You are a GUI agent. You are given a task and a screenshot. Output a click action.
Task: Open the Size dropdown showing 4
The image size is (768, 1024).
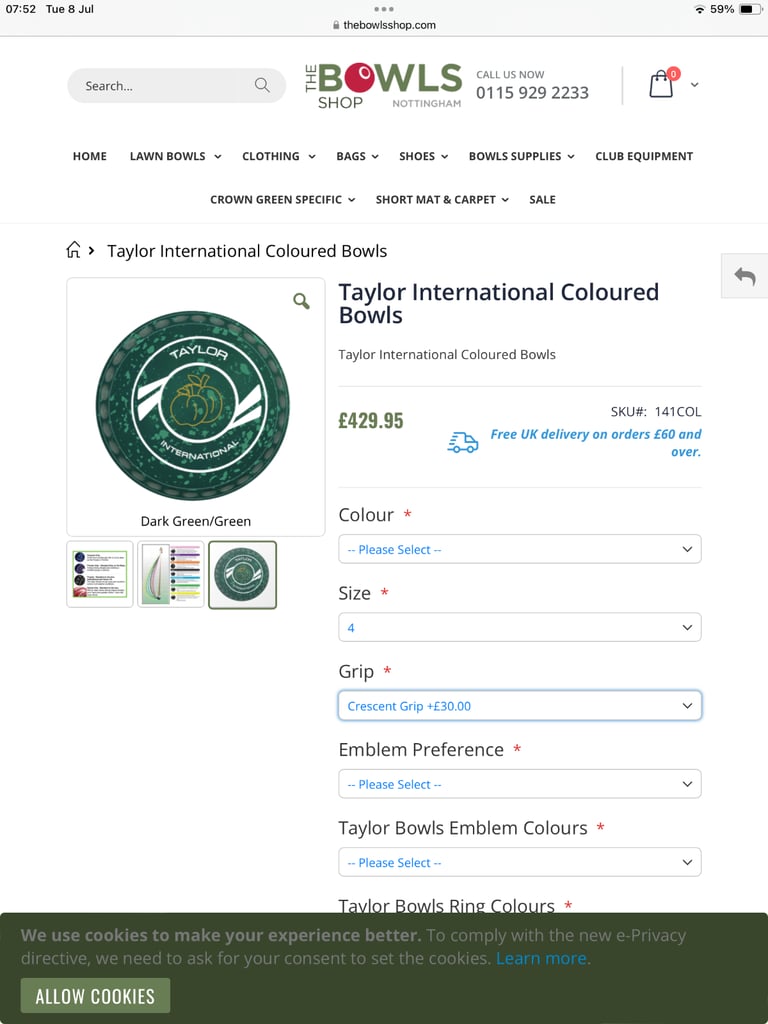pos(520,627)
